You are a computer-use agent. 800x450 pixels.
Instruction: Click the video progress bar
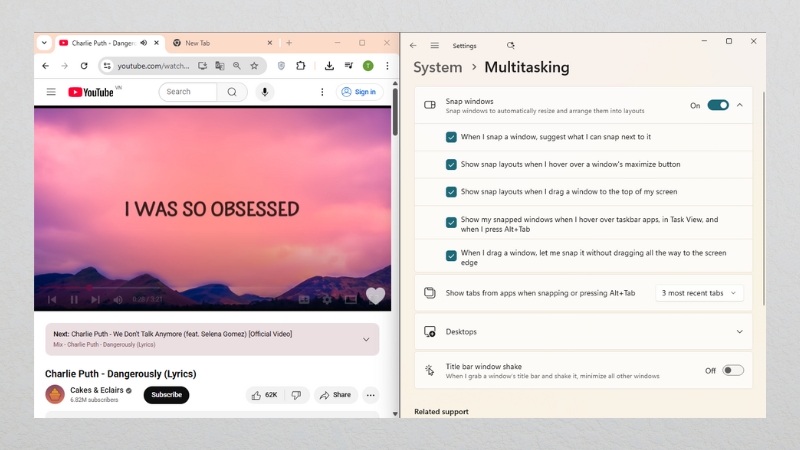coord(212,288)
